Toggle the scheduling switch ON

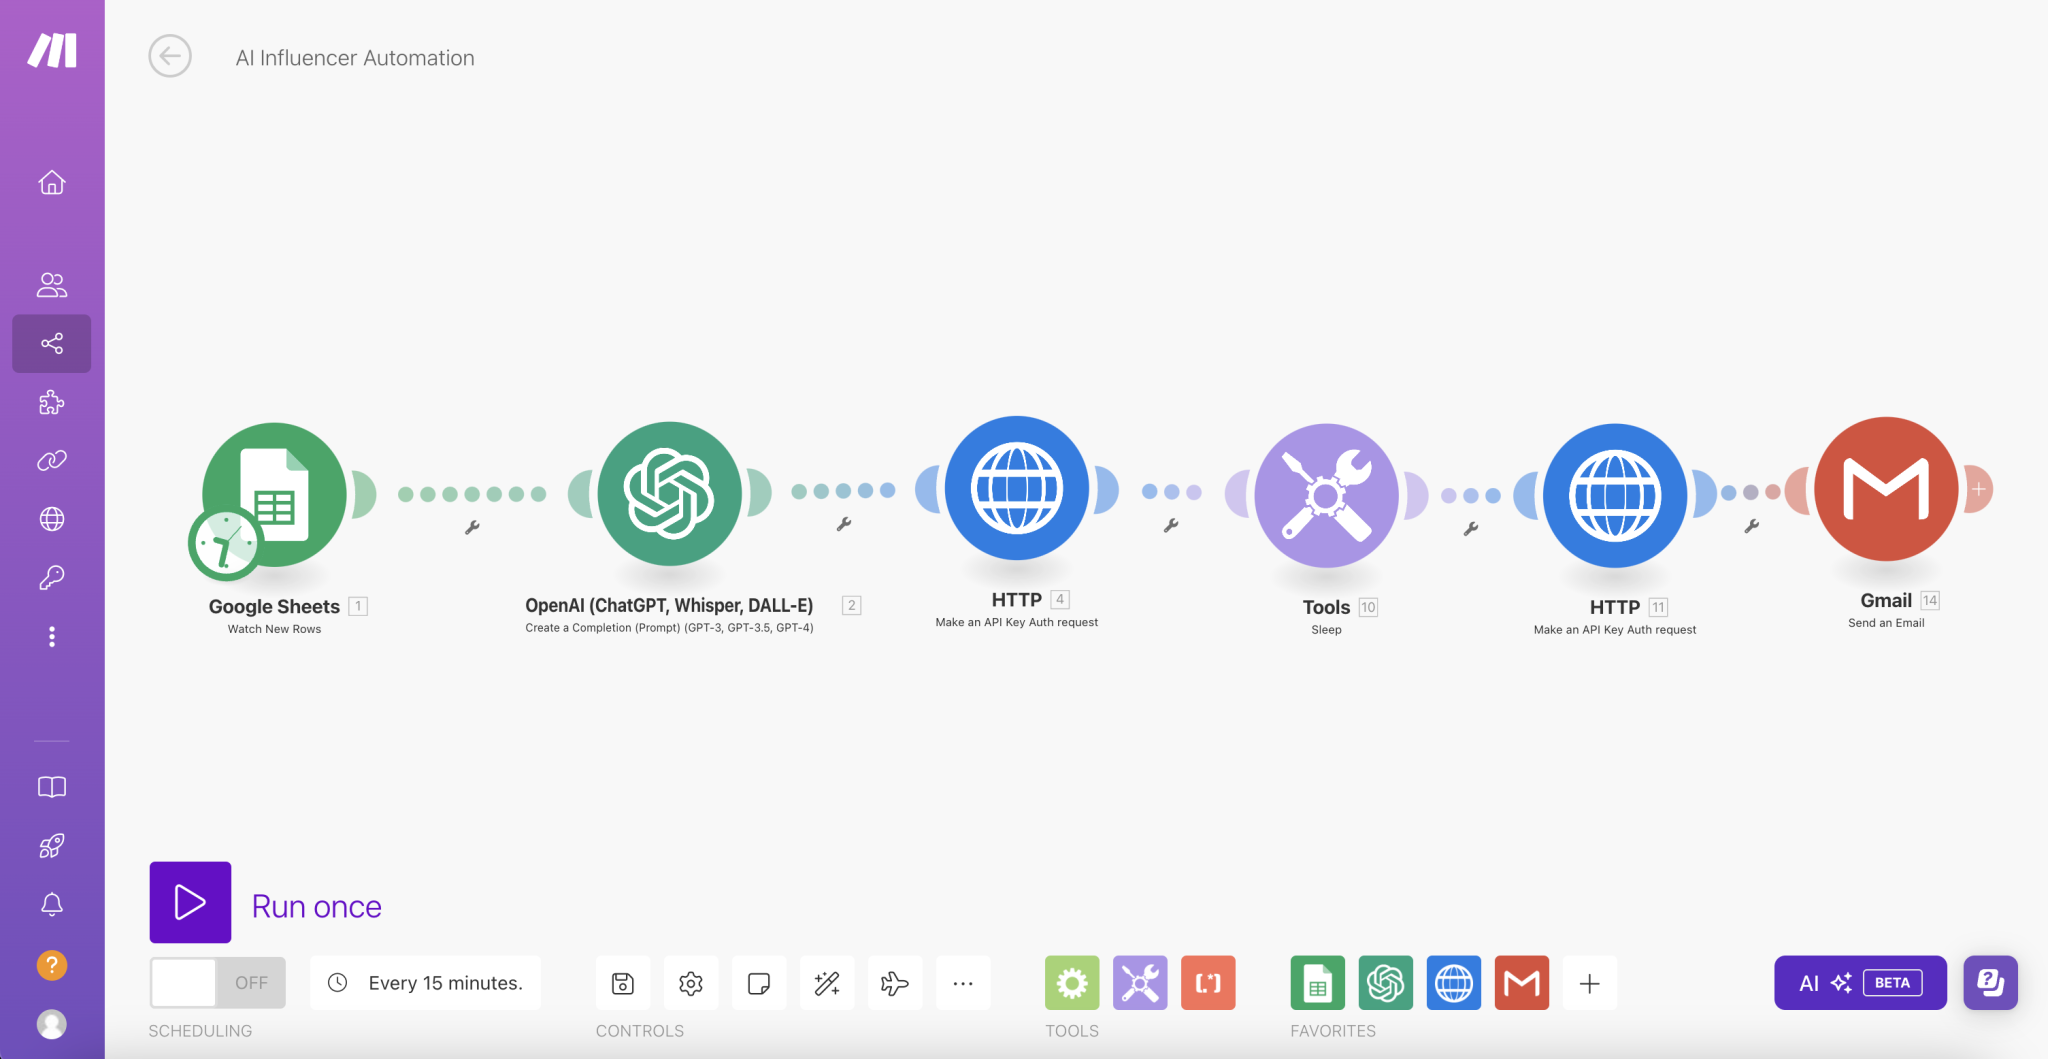coord(217,983)
